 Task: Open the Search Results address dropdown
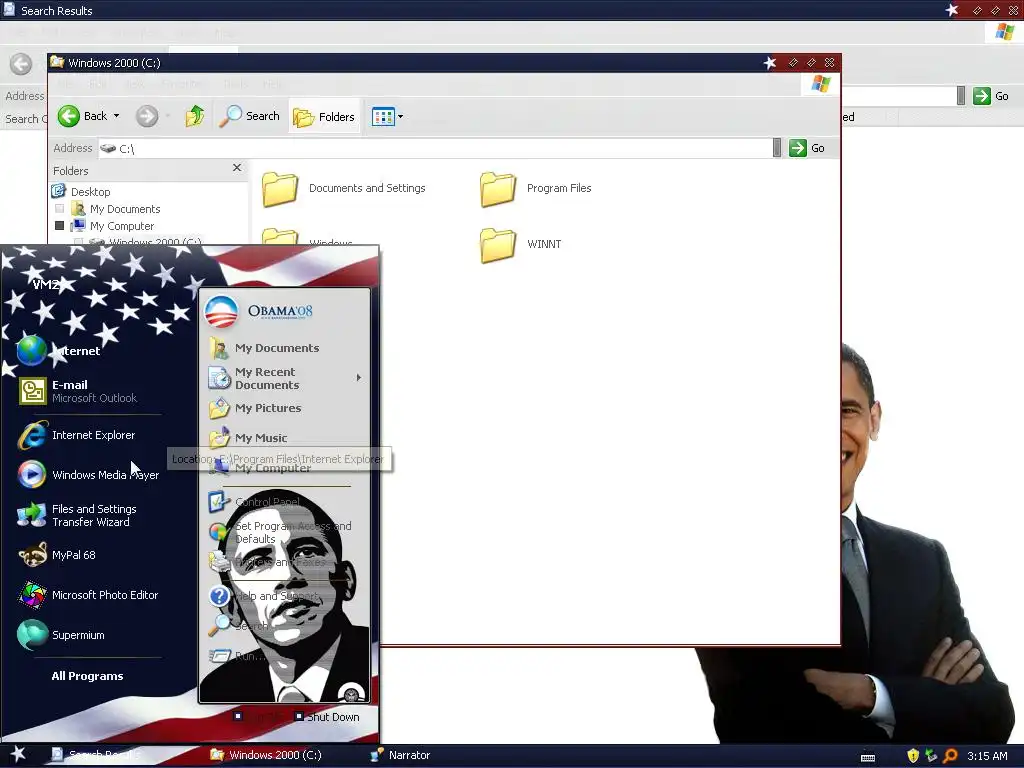point(961,96)
